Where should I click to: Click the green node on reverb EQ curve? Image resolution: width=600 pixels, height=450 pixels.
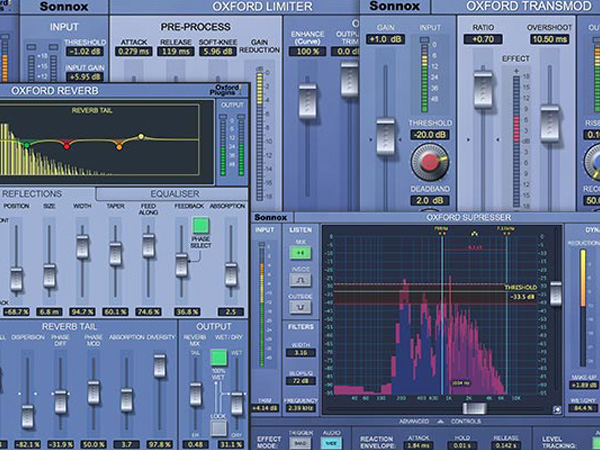tap(27, 143)
